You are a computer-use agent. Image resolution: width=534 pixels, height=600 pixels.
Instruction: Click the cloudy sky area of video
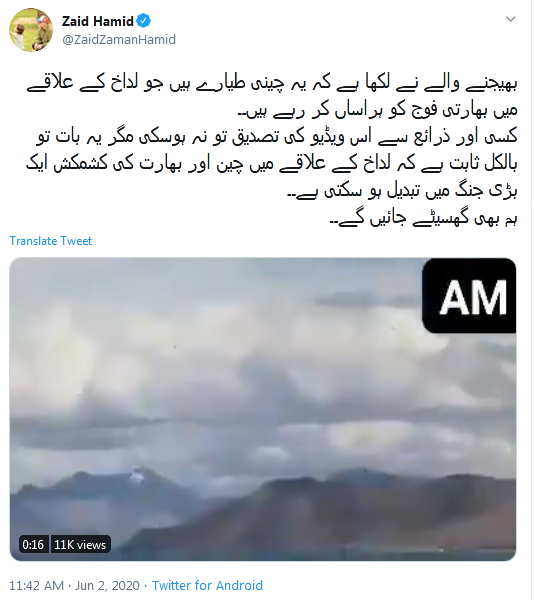(214, 364)
